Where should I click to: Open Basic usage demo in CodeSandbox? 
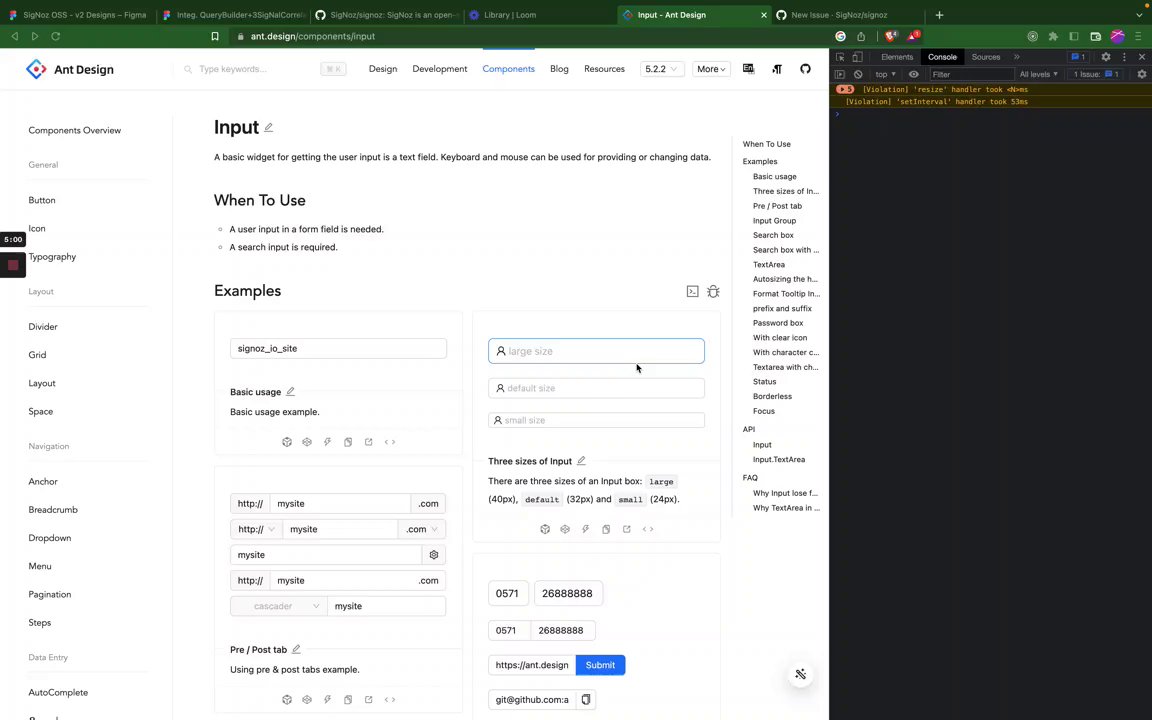click(x=287, y=442)
